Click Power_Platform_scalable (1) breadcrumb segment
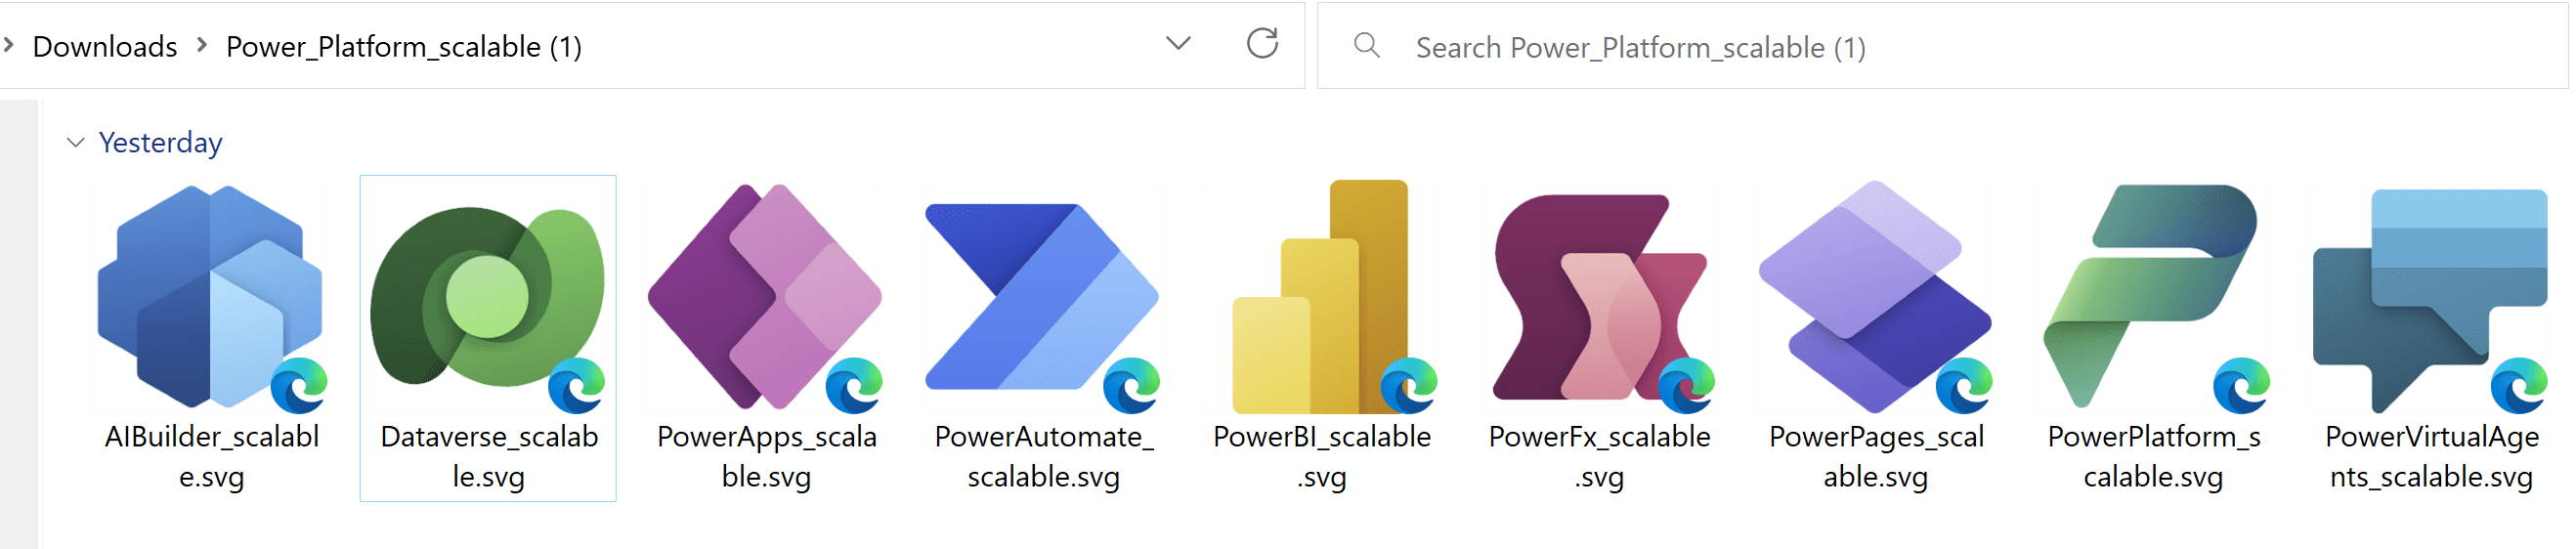2576x549 pixels. pyautogui.click(x=404, y=47)
